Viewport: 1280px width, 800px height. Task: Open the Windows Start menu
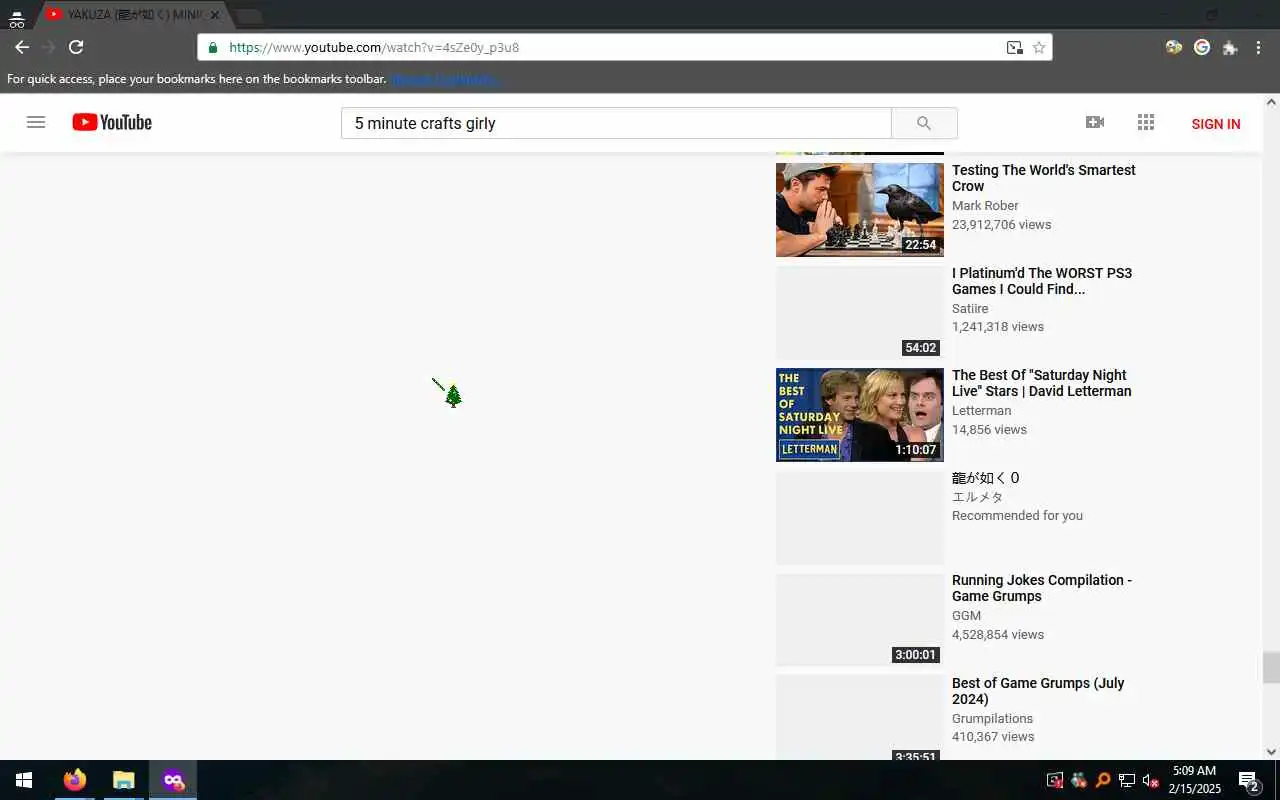(x=24, y=780)
